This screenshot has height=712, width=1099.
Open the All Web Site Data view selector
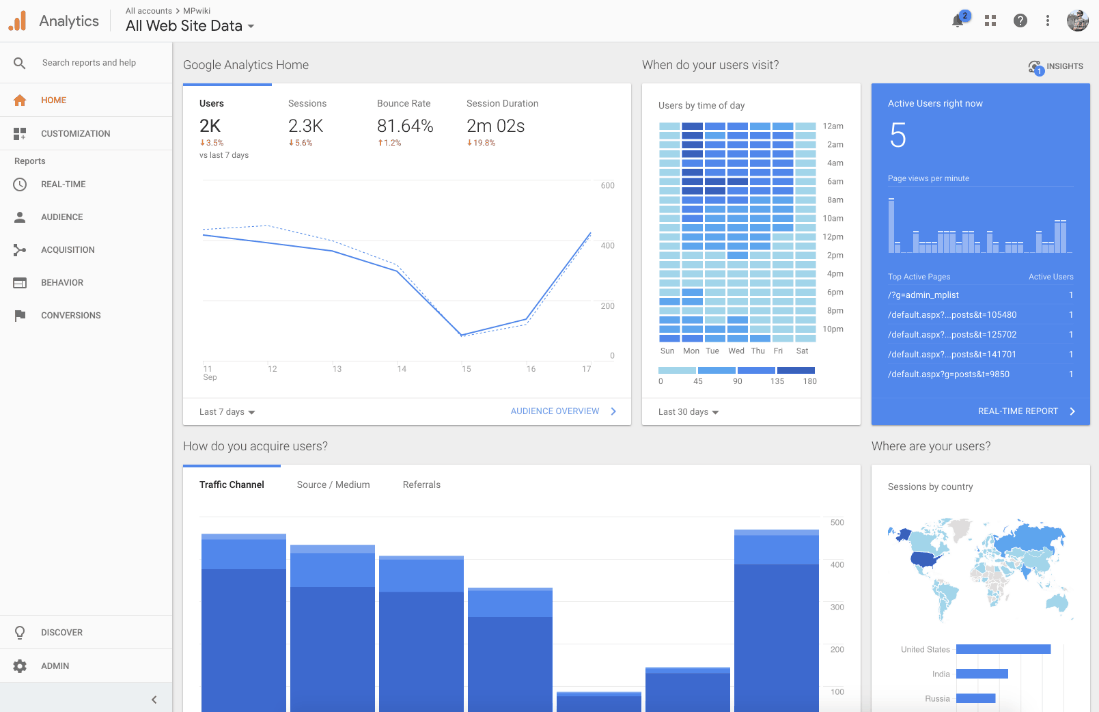[x=189, y=26]
